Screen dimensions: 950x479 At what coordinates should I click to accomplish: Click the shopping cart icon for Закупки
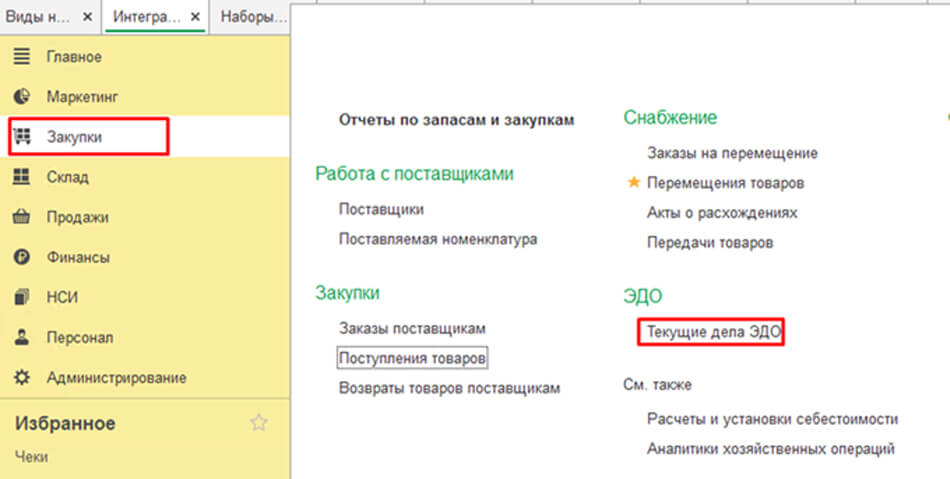coord(21,137)
